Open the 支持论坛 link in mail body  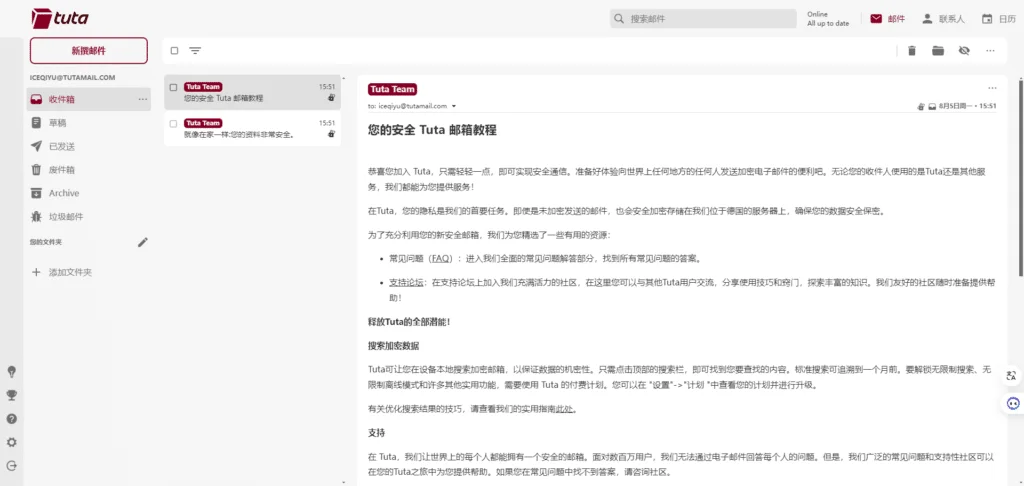click(406, 283)
